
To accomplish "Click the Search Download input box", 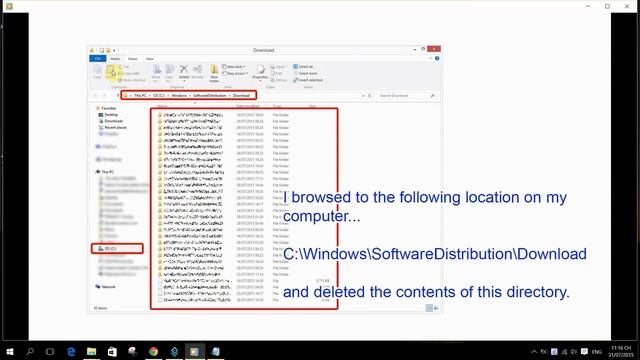I will pyautogui.click(x=407, y=96).
